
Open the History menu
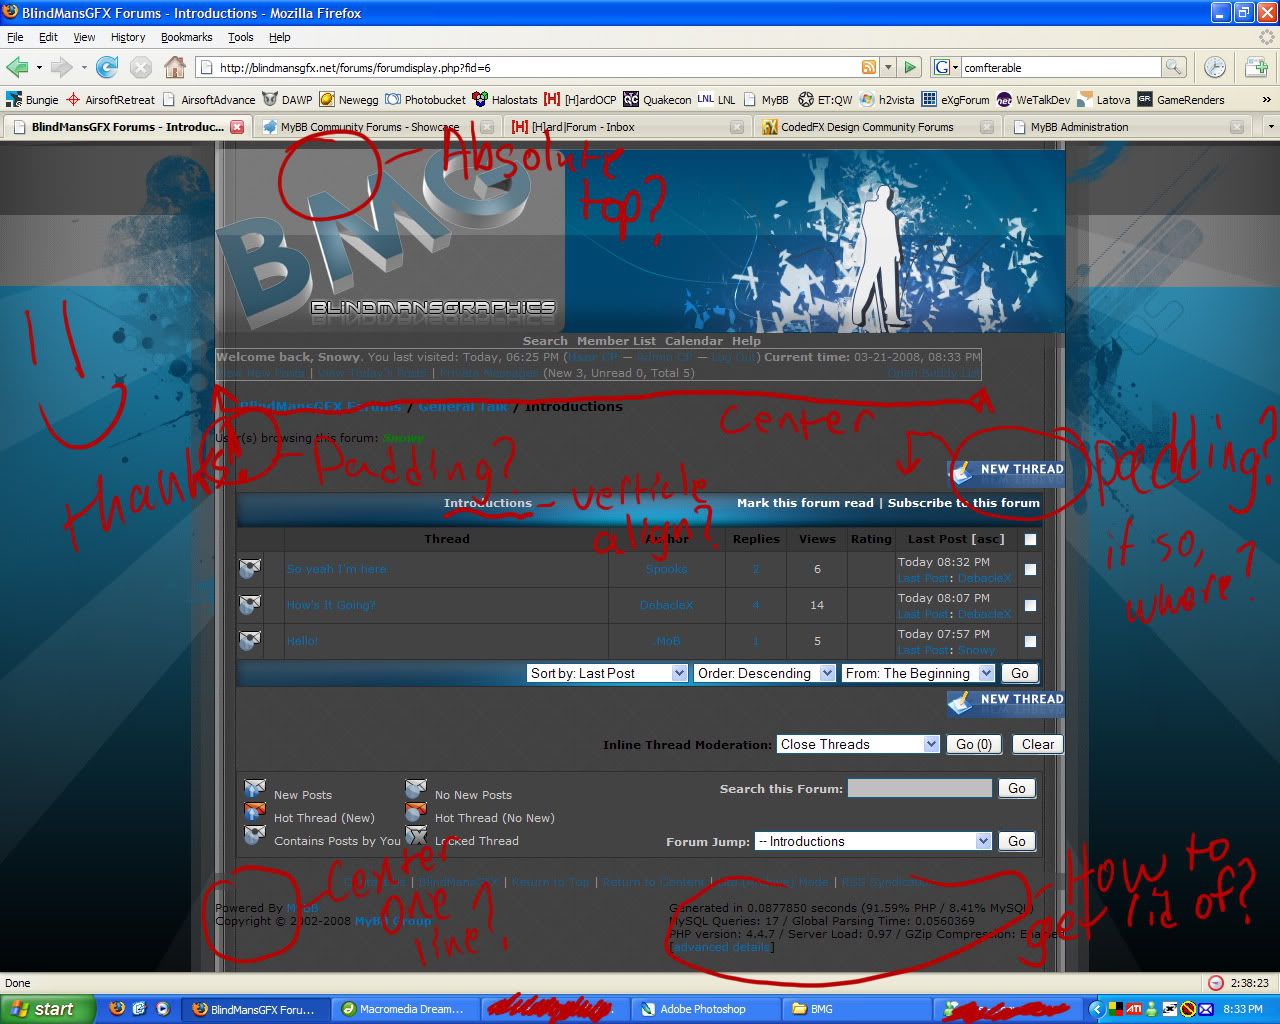click(x=128, y=37)
